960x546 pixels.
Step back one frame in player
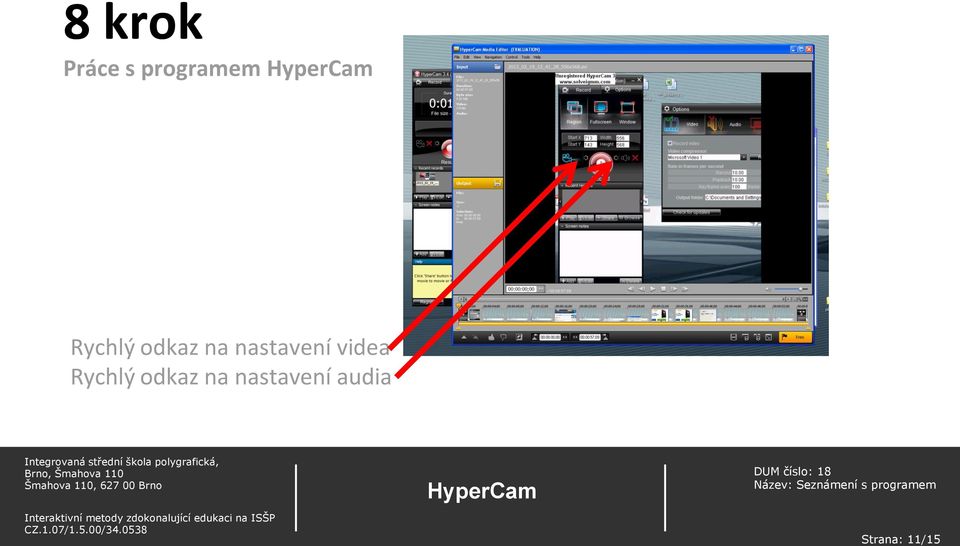tap(642, 289)
